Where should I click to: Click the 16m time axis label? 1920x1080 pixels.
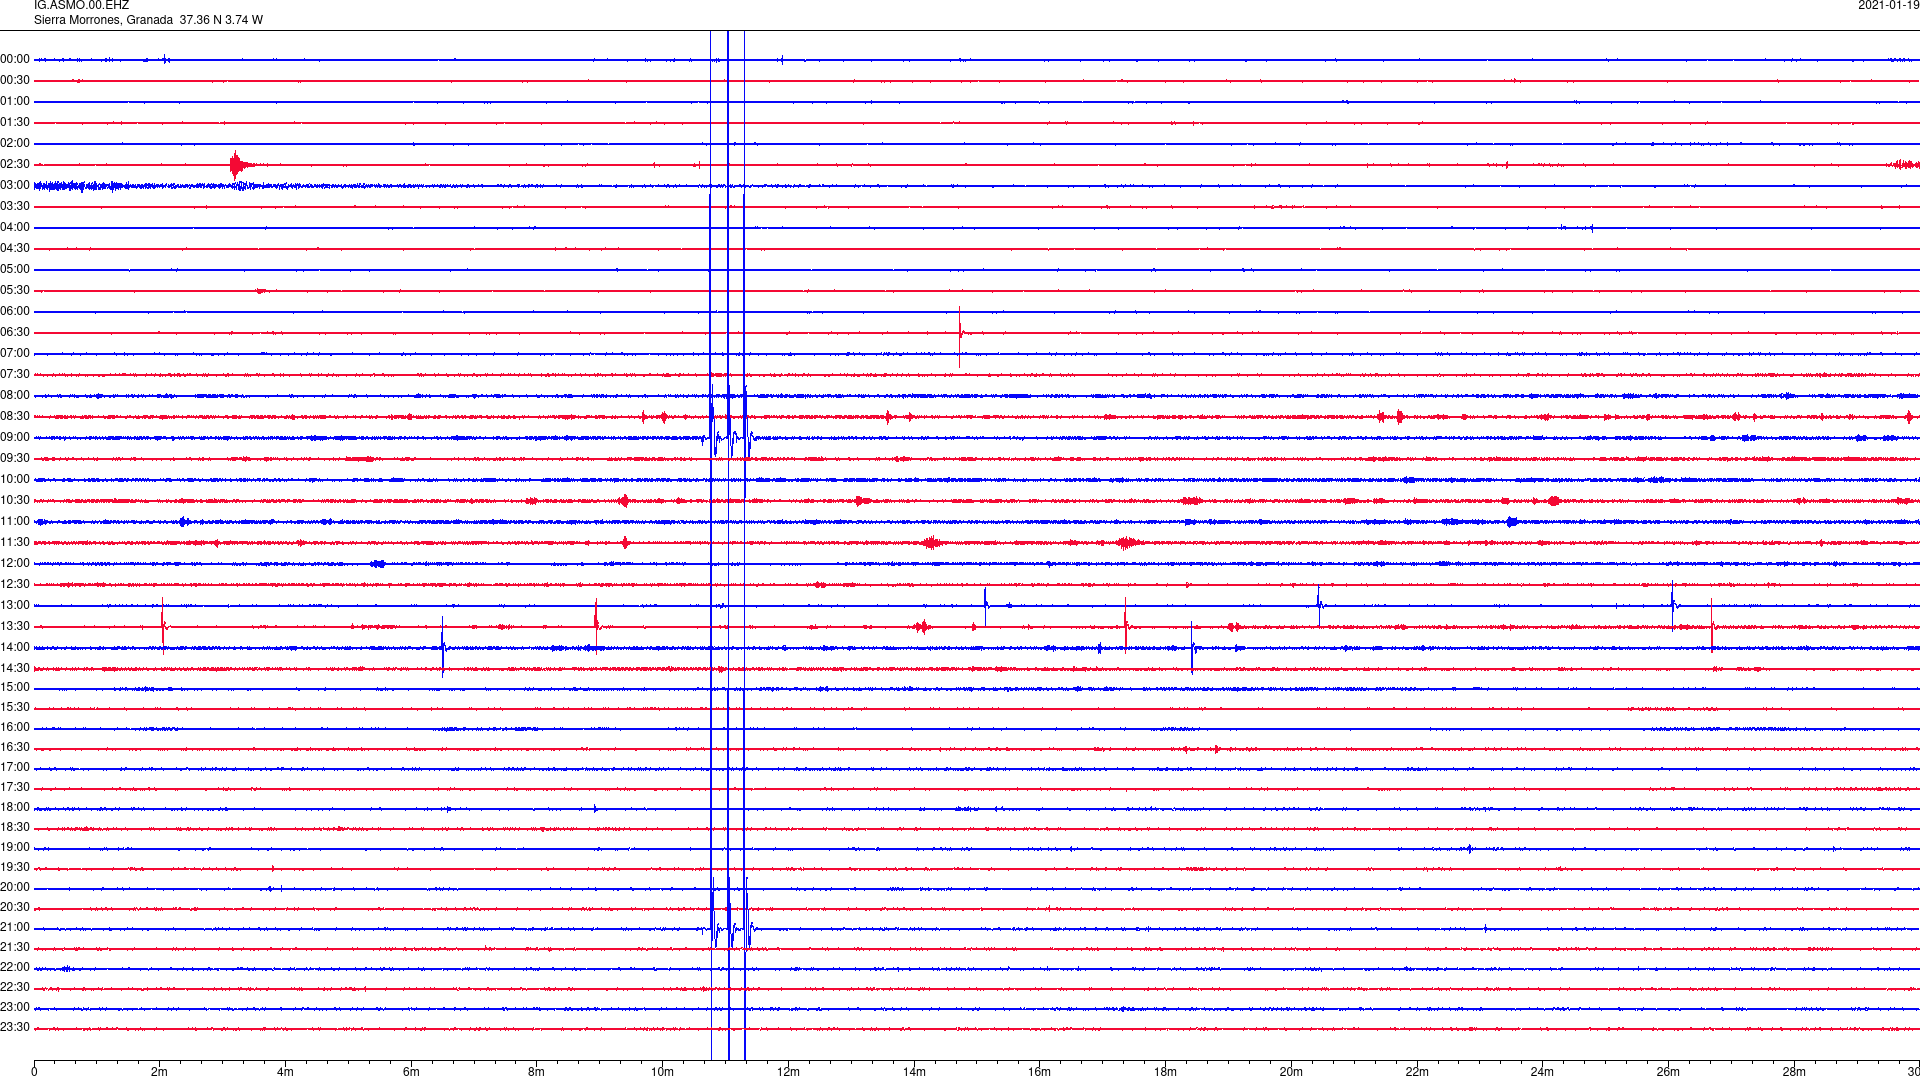tap(1039, 1073)
